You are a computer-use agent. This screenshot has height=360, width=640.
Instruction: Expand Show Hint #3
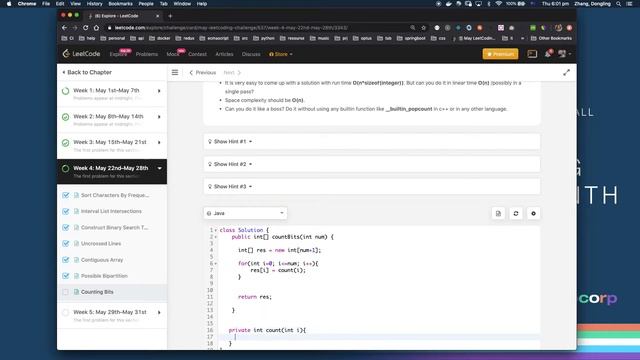[x=371, y=187]
